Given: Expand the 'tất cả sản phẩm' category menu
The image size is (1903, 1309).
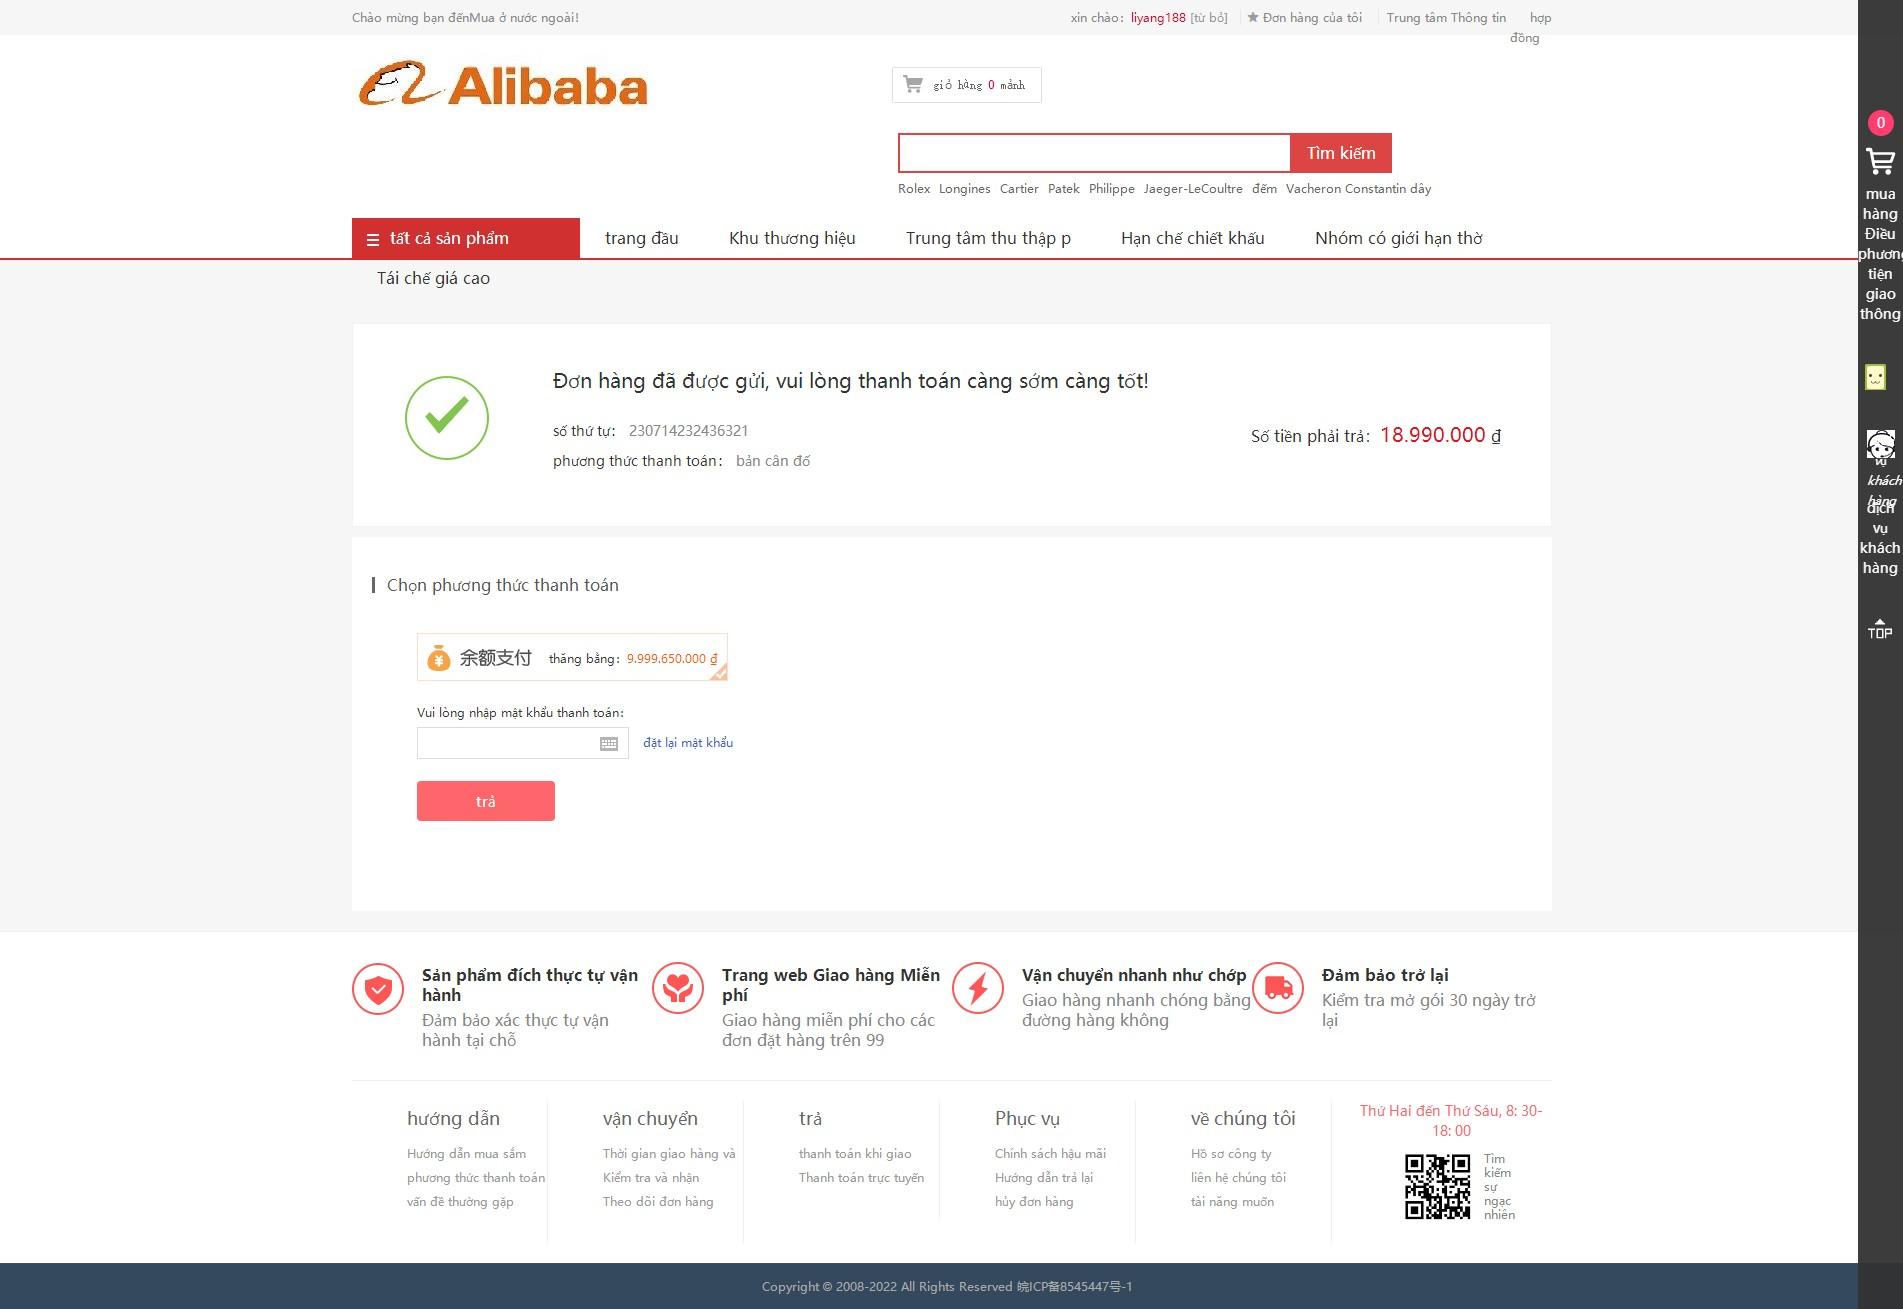Looking at the screenshot, I should pos(466,238).
